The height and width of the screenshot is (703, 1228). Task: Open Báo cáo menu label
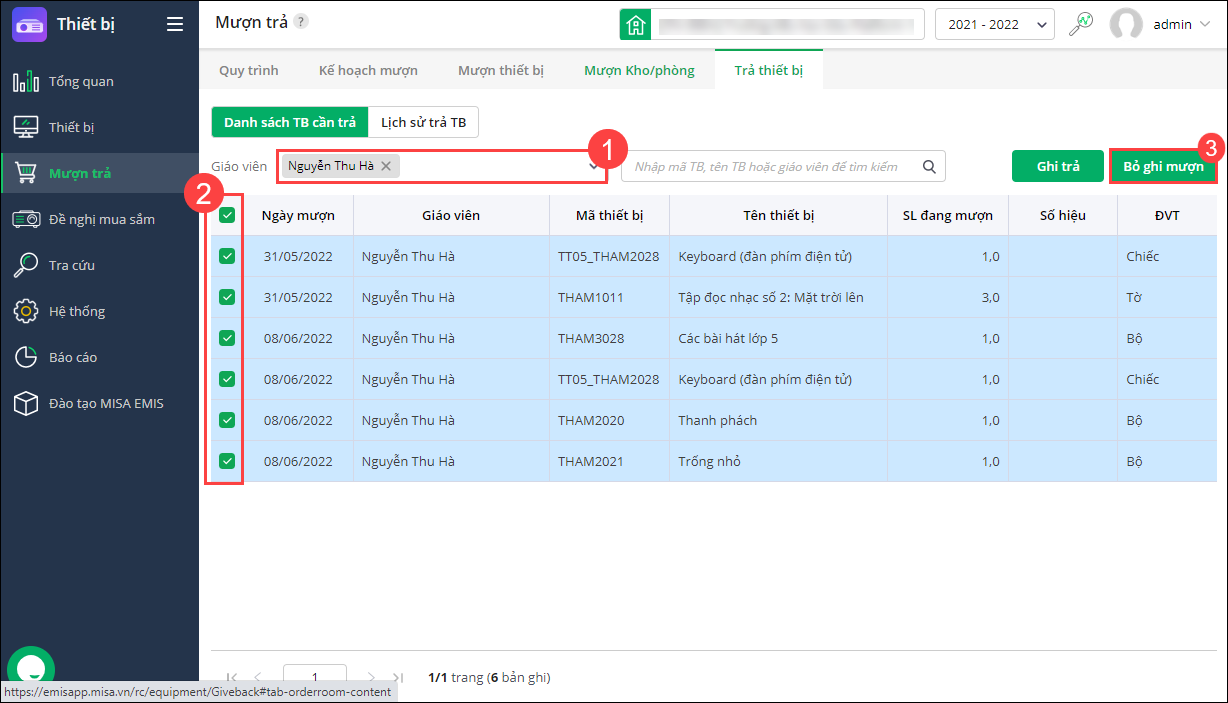click(73, 357)
